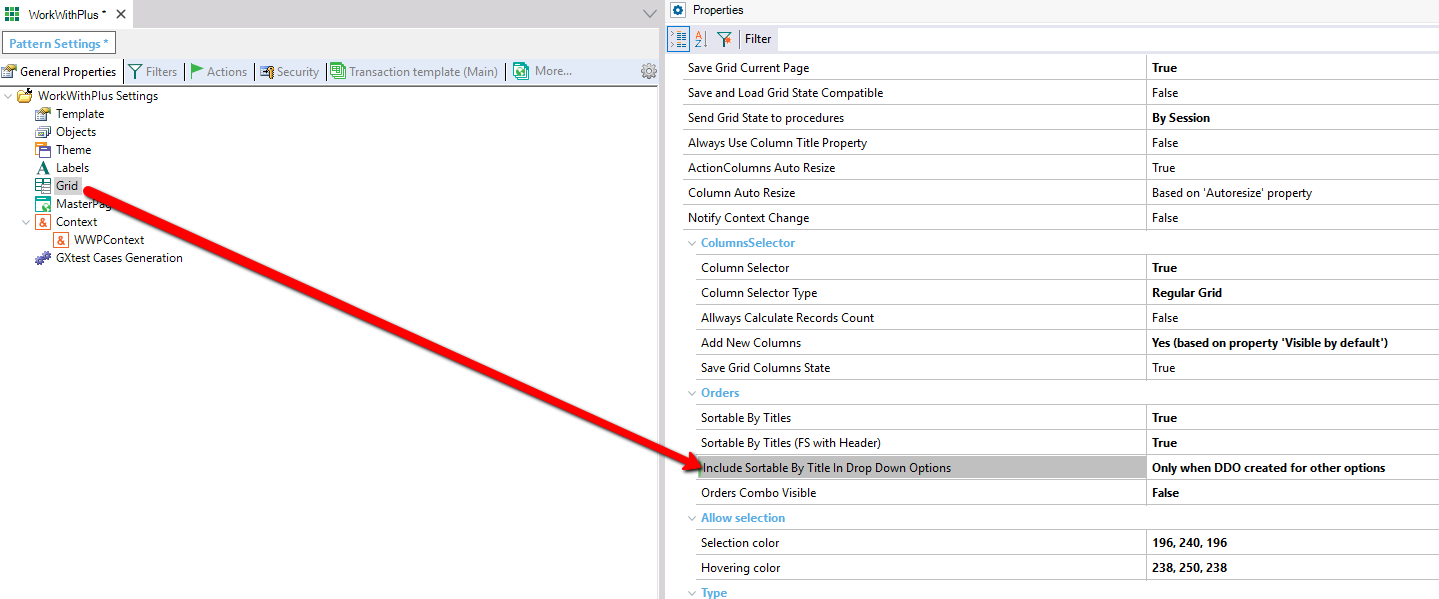Toggle Save Grid Columns State value
This screenshot has width=1439, height=599.
1292,368
